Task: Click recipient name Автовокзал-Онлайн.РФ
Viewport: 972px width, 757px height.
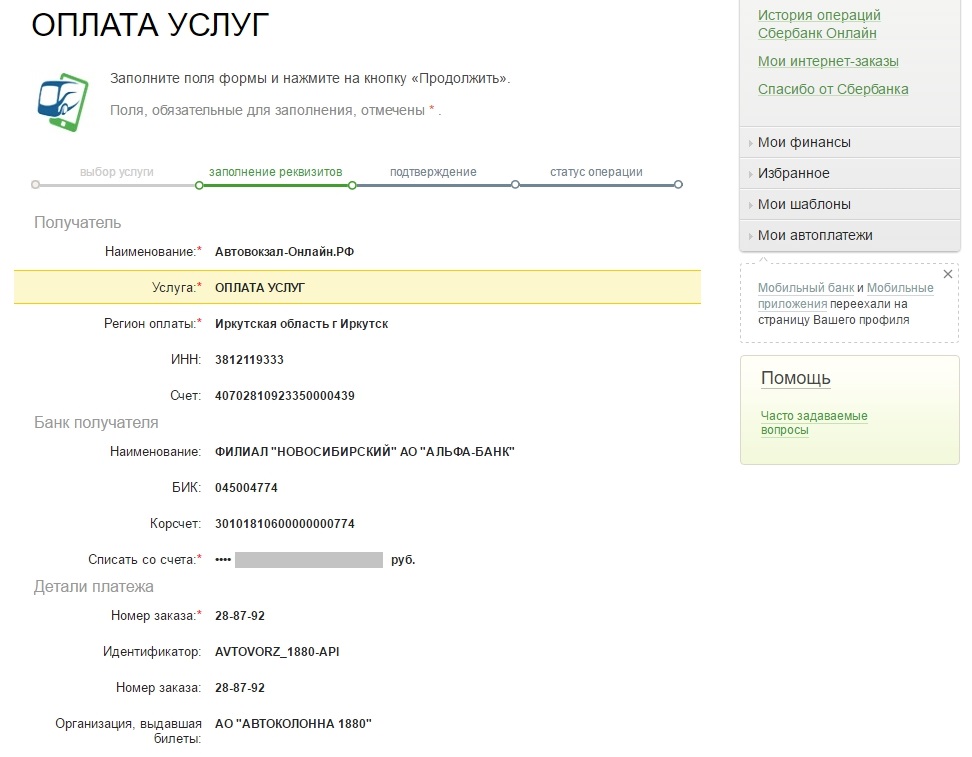Action: point(285,252)
